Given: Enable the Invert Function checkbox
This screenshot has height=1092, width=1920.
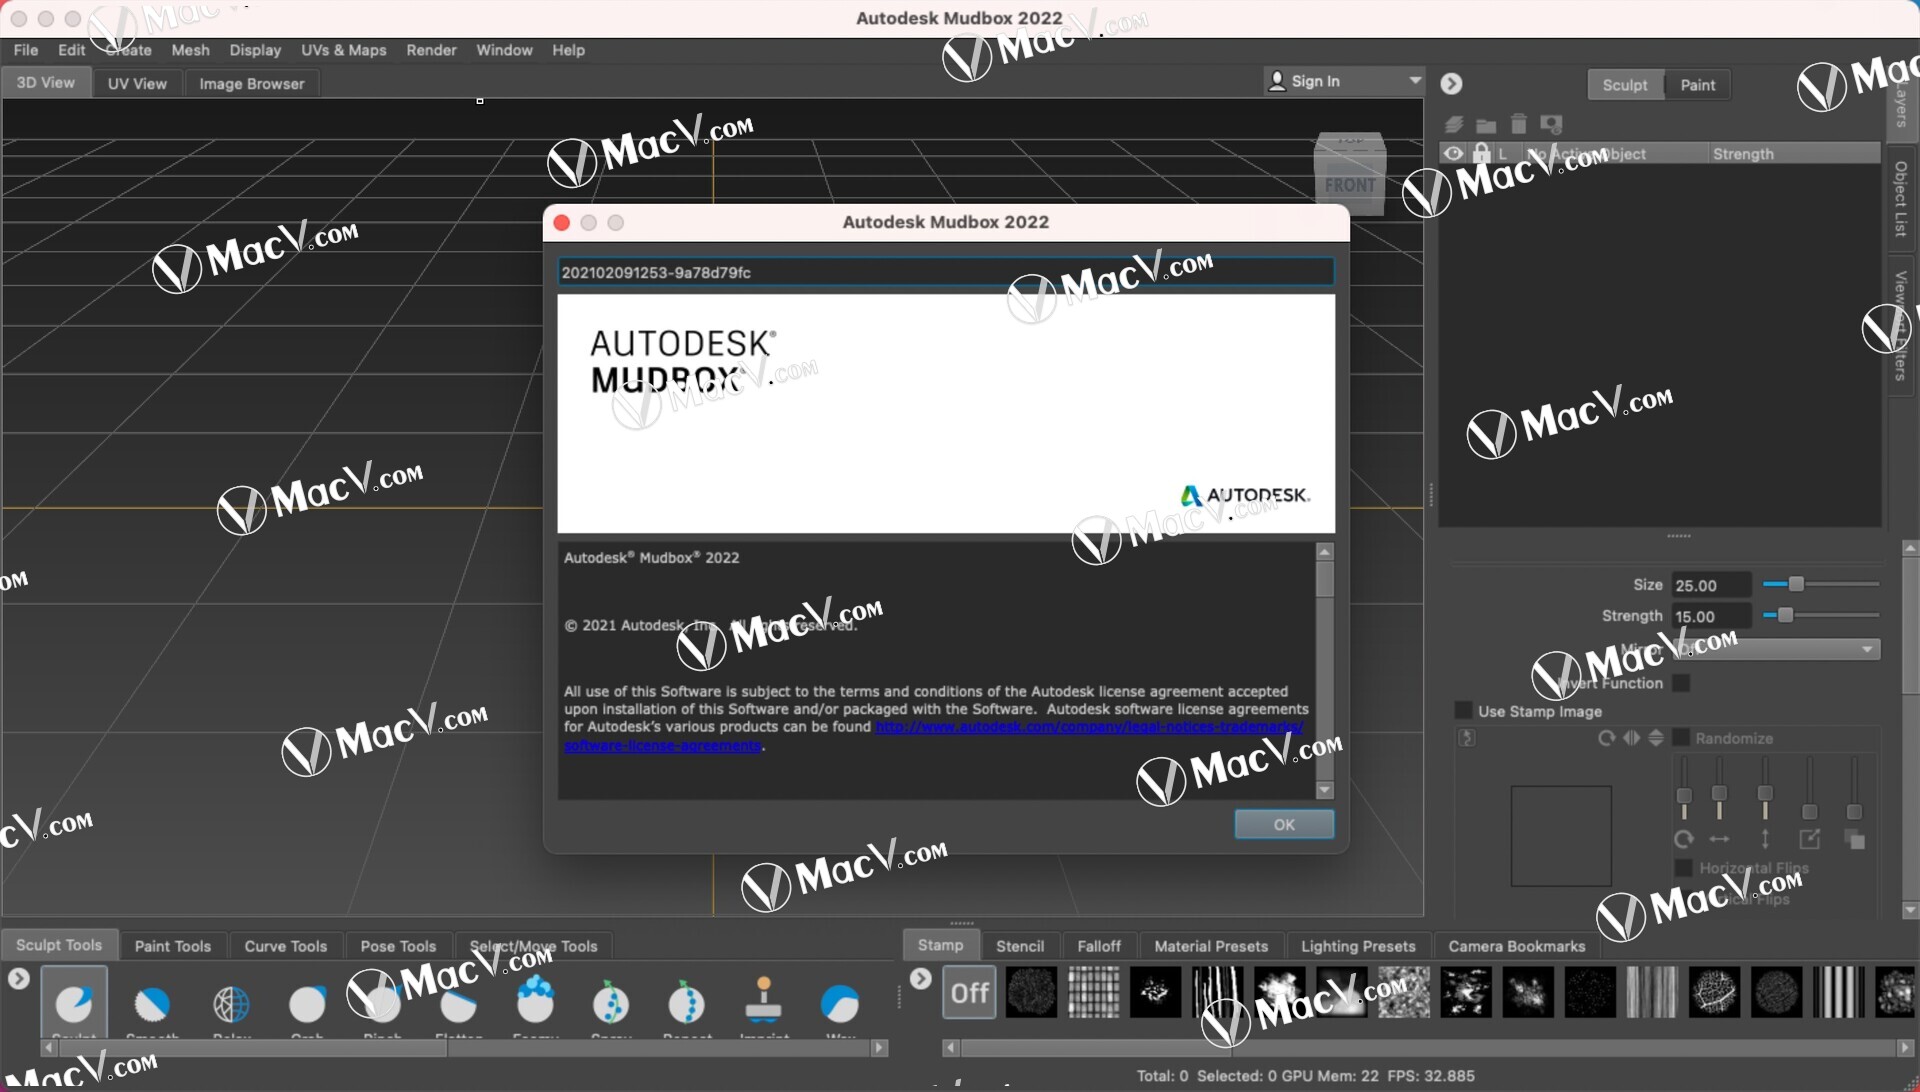Looking at the screenshot, I should (x=1681, y=683).
